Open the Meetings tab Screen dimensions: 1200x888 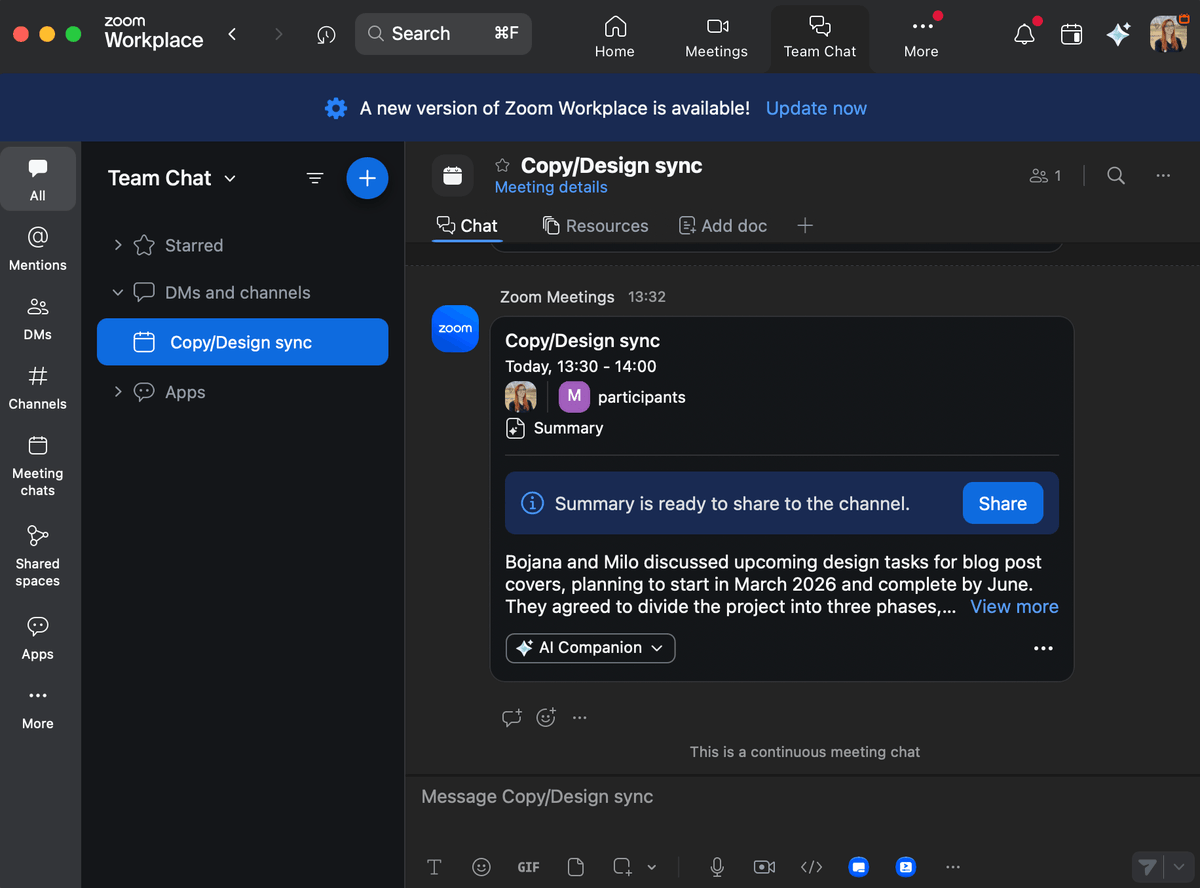click(716, 38)
